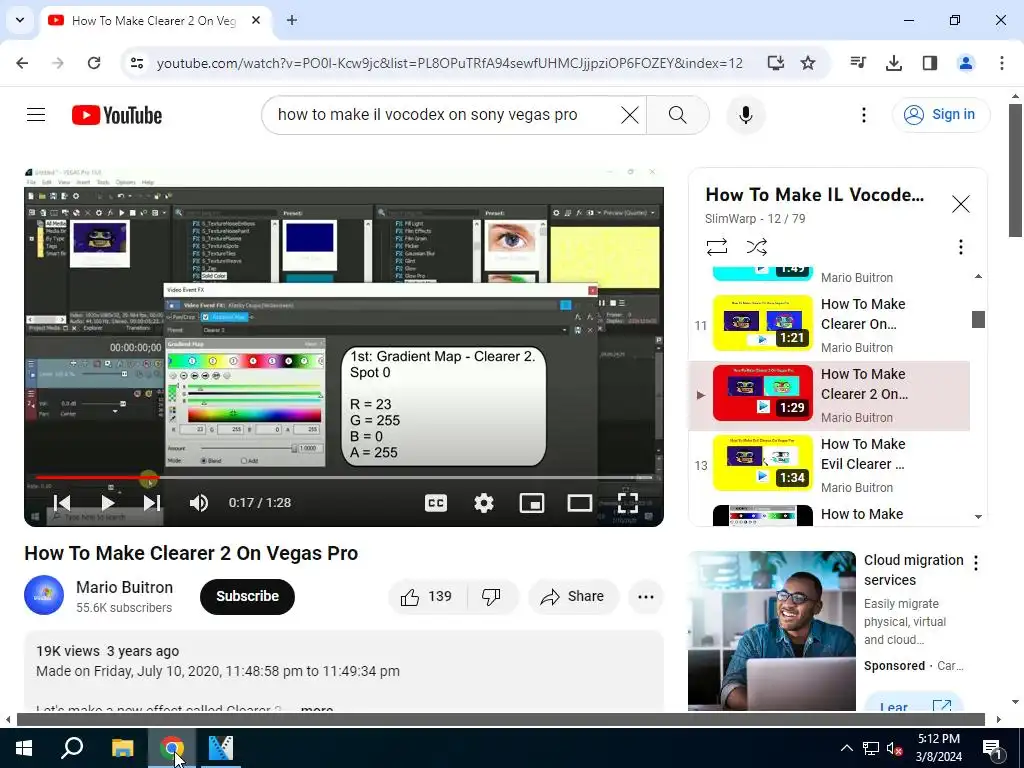Go back in browser history
This screenshot has width=1024, height=768.
(x=22, y=63)
